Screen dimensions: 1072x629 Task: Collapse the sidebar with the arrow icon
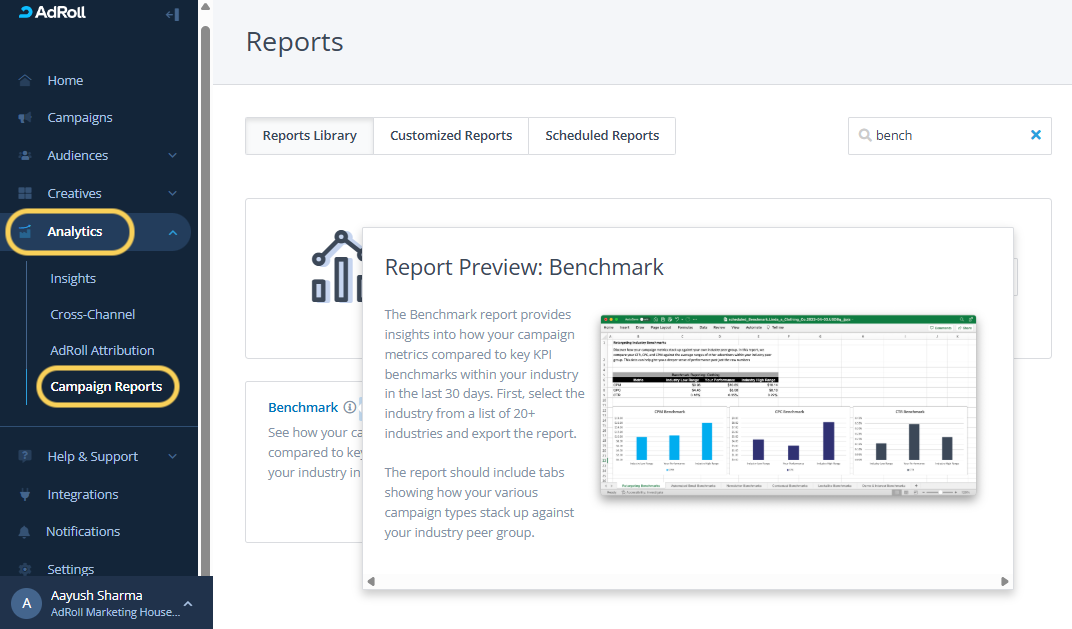click(x=172, y=14)
